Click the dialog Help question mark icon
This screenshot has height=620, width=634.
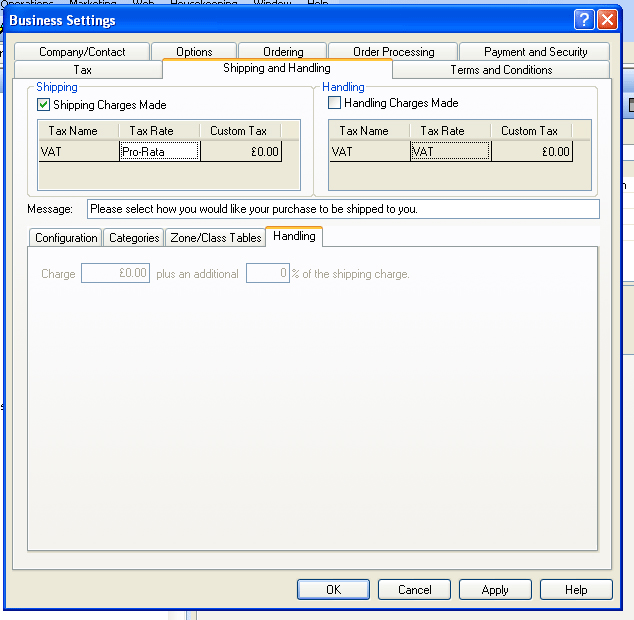[584, 20]
